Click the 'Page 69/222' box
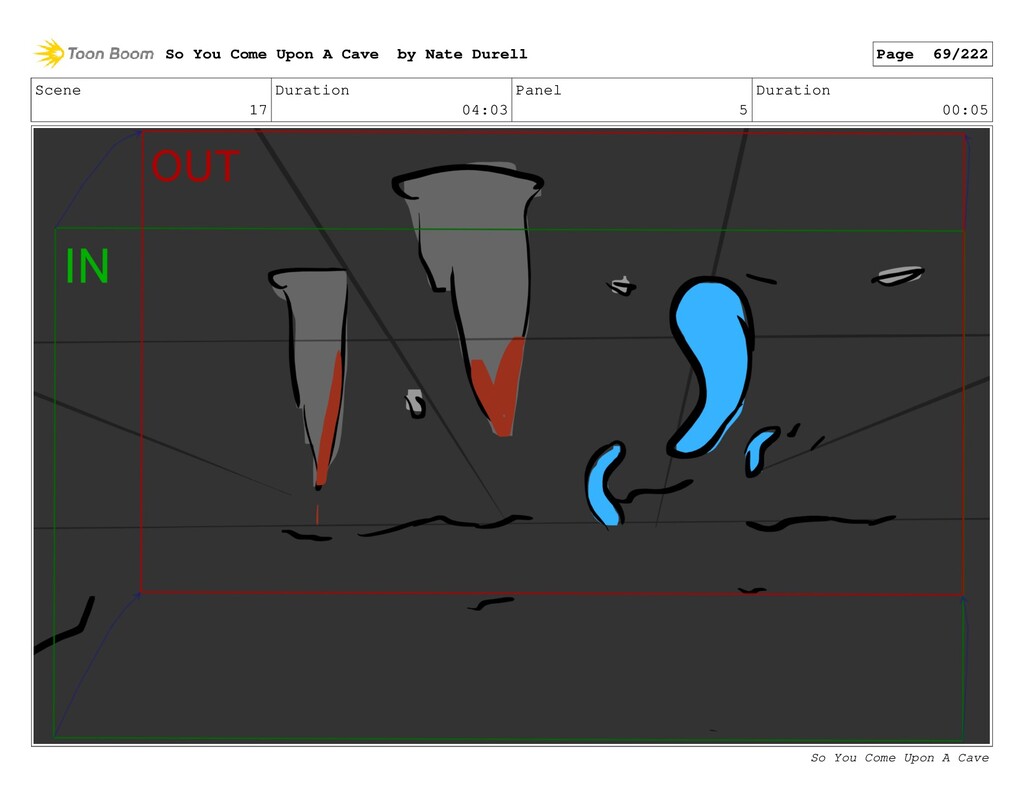The height and width of the screenshot is (793, 1024). click(x=932, y=54)
